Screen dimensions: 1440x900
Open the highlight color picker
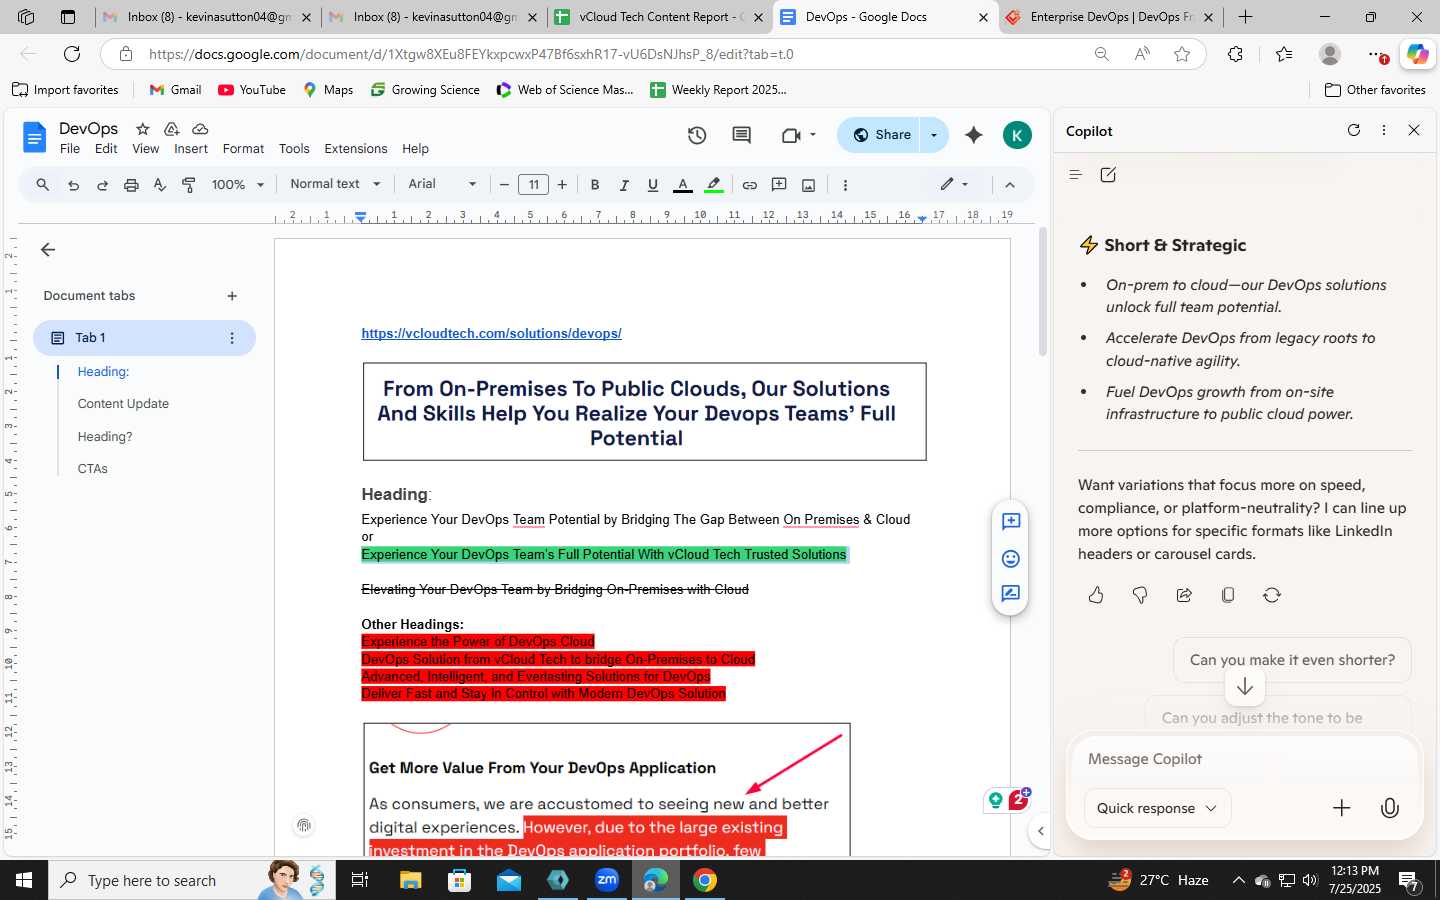click(714, 185)
